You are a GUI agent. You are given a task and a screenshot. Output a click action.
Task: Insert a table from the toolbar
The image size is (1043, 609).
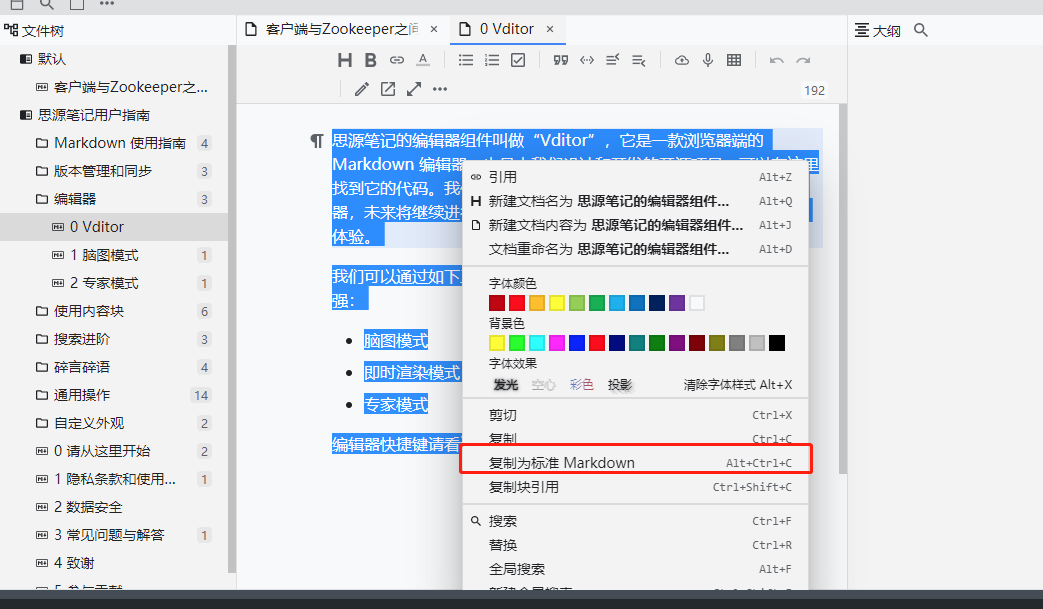point(734,60)
